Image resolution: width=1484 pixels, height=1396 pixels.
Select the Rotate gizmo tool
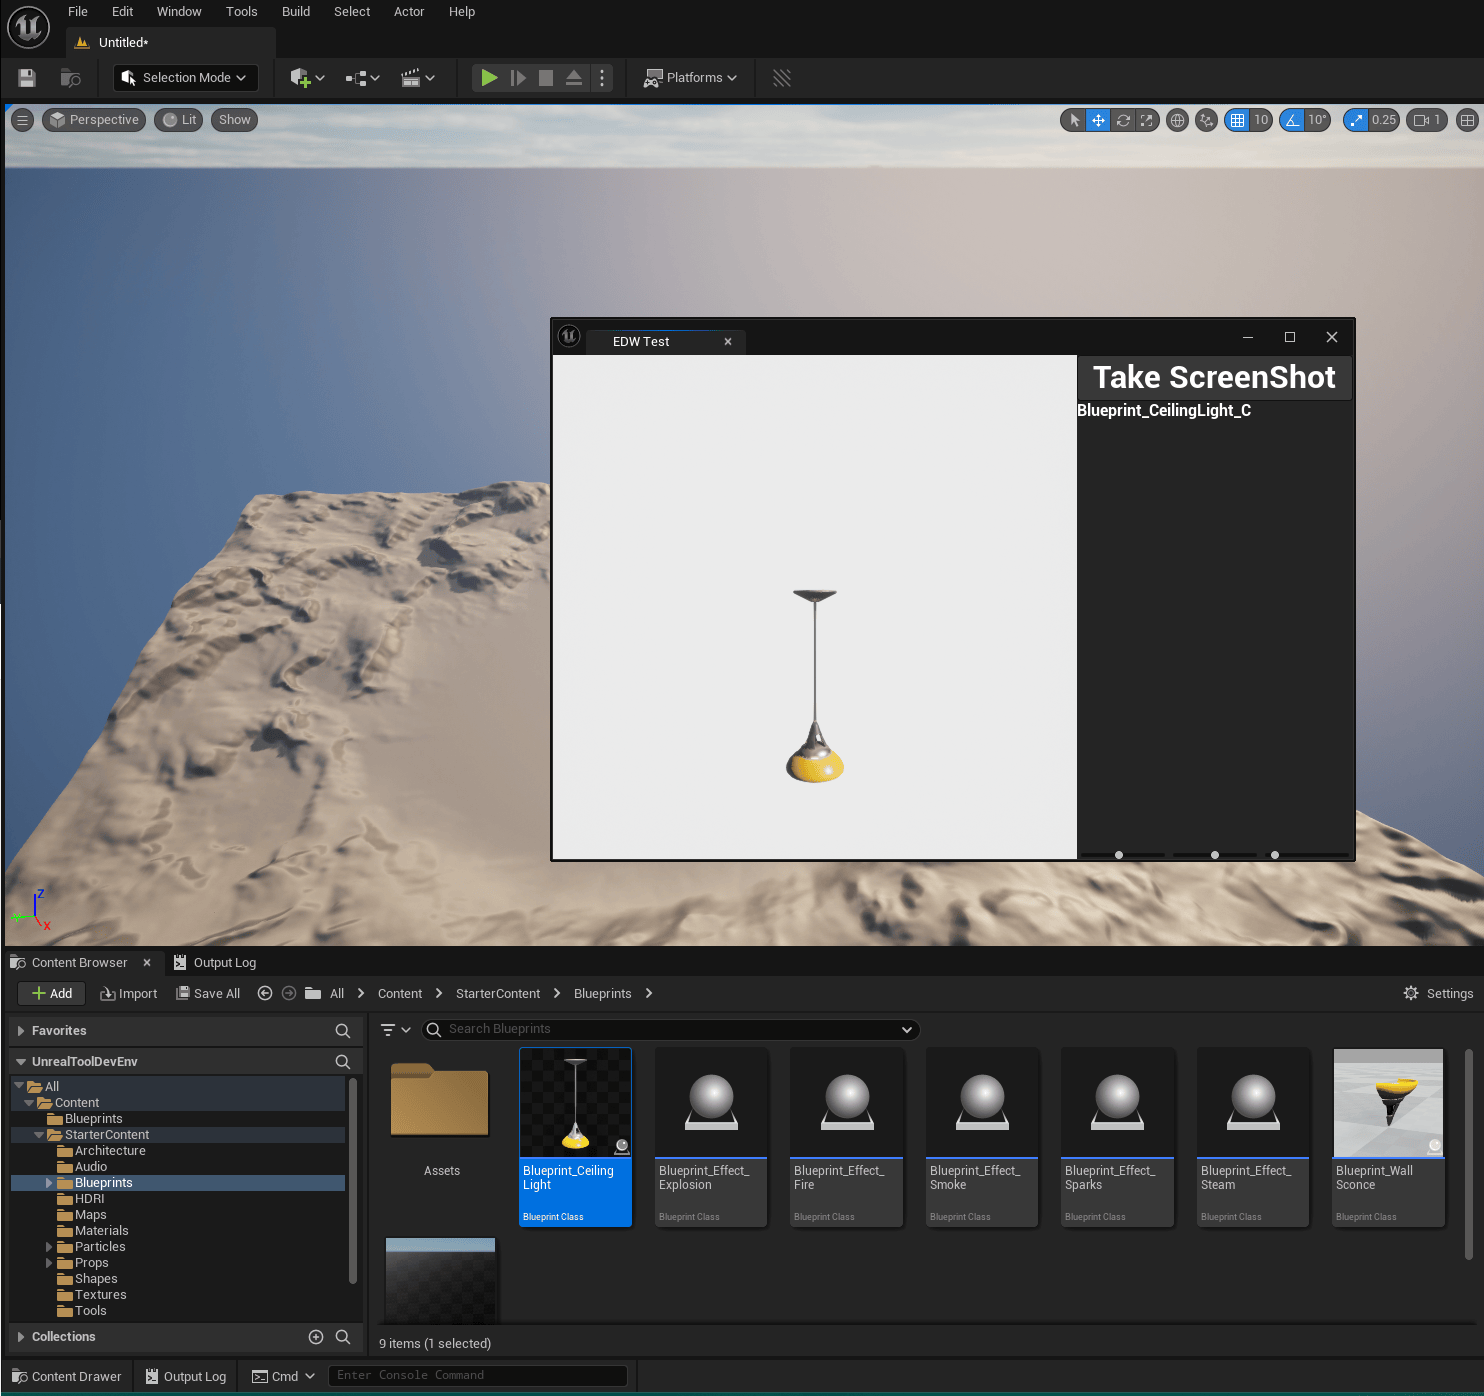(1123, 120)
